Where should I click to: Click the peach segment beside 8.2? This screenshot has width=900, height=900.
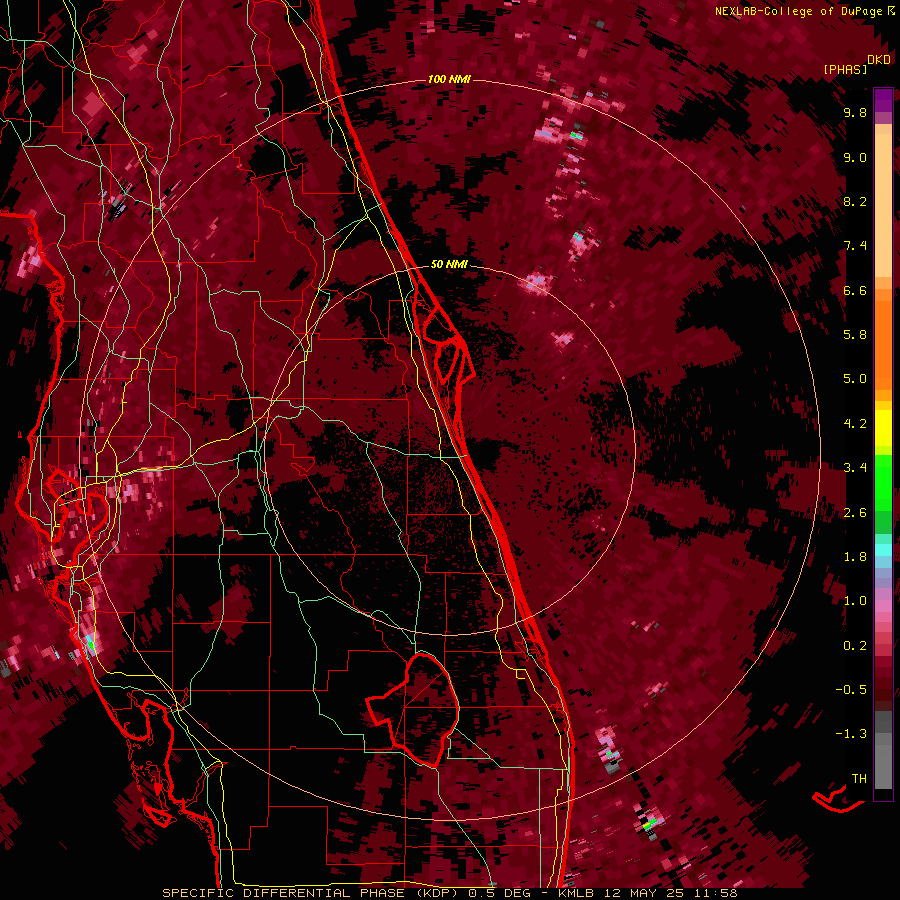[x=883, y=205]
